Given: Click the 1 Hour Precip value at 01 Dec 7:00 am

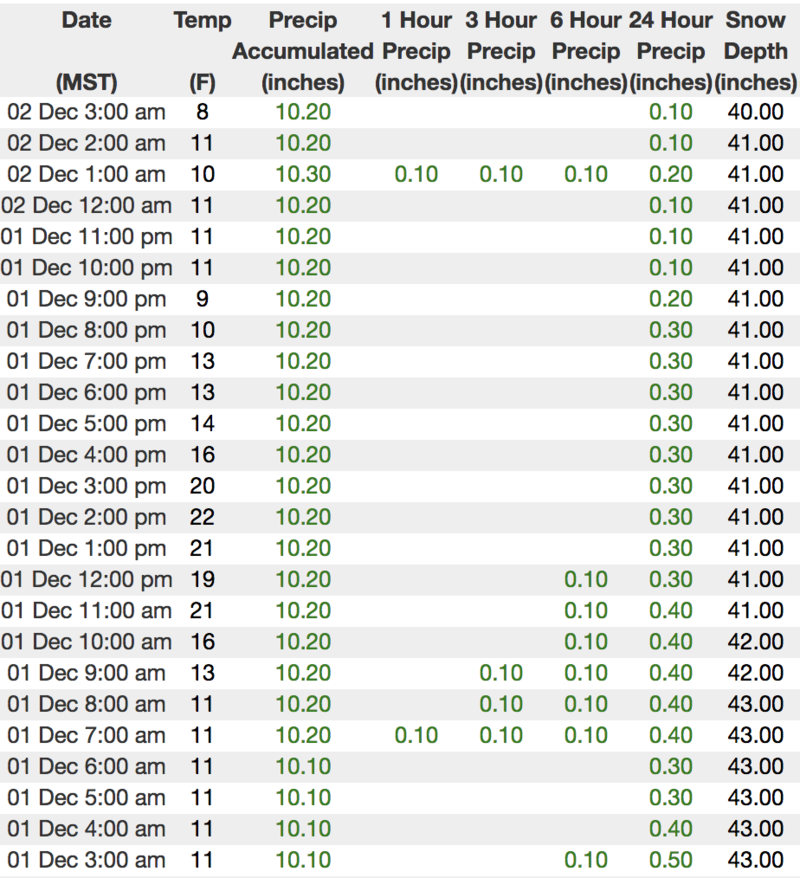Looking at the screenshot, I should tap(416, 736).
